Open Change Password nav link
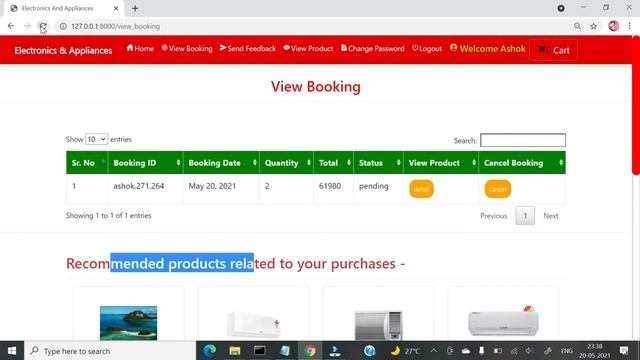The image size is (640, 360). click(373, 48)
